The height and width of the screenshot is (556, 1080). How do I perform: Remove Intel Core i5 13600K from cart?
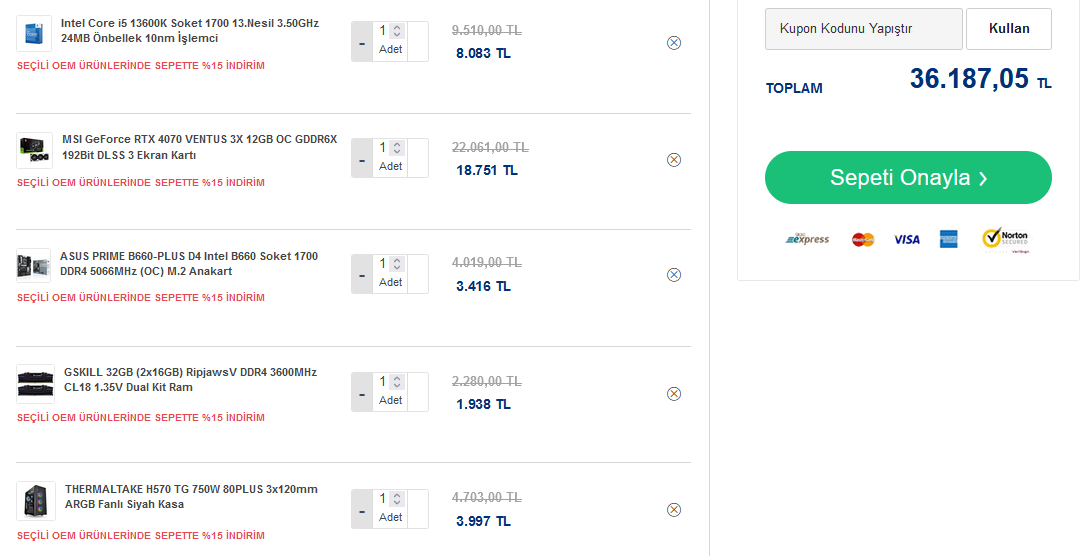674,43
